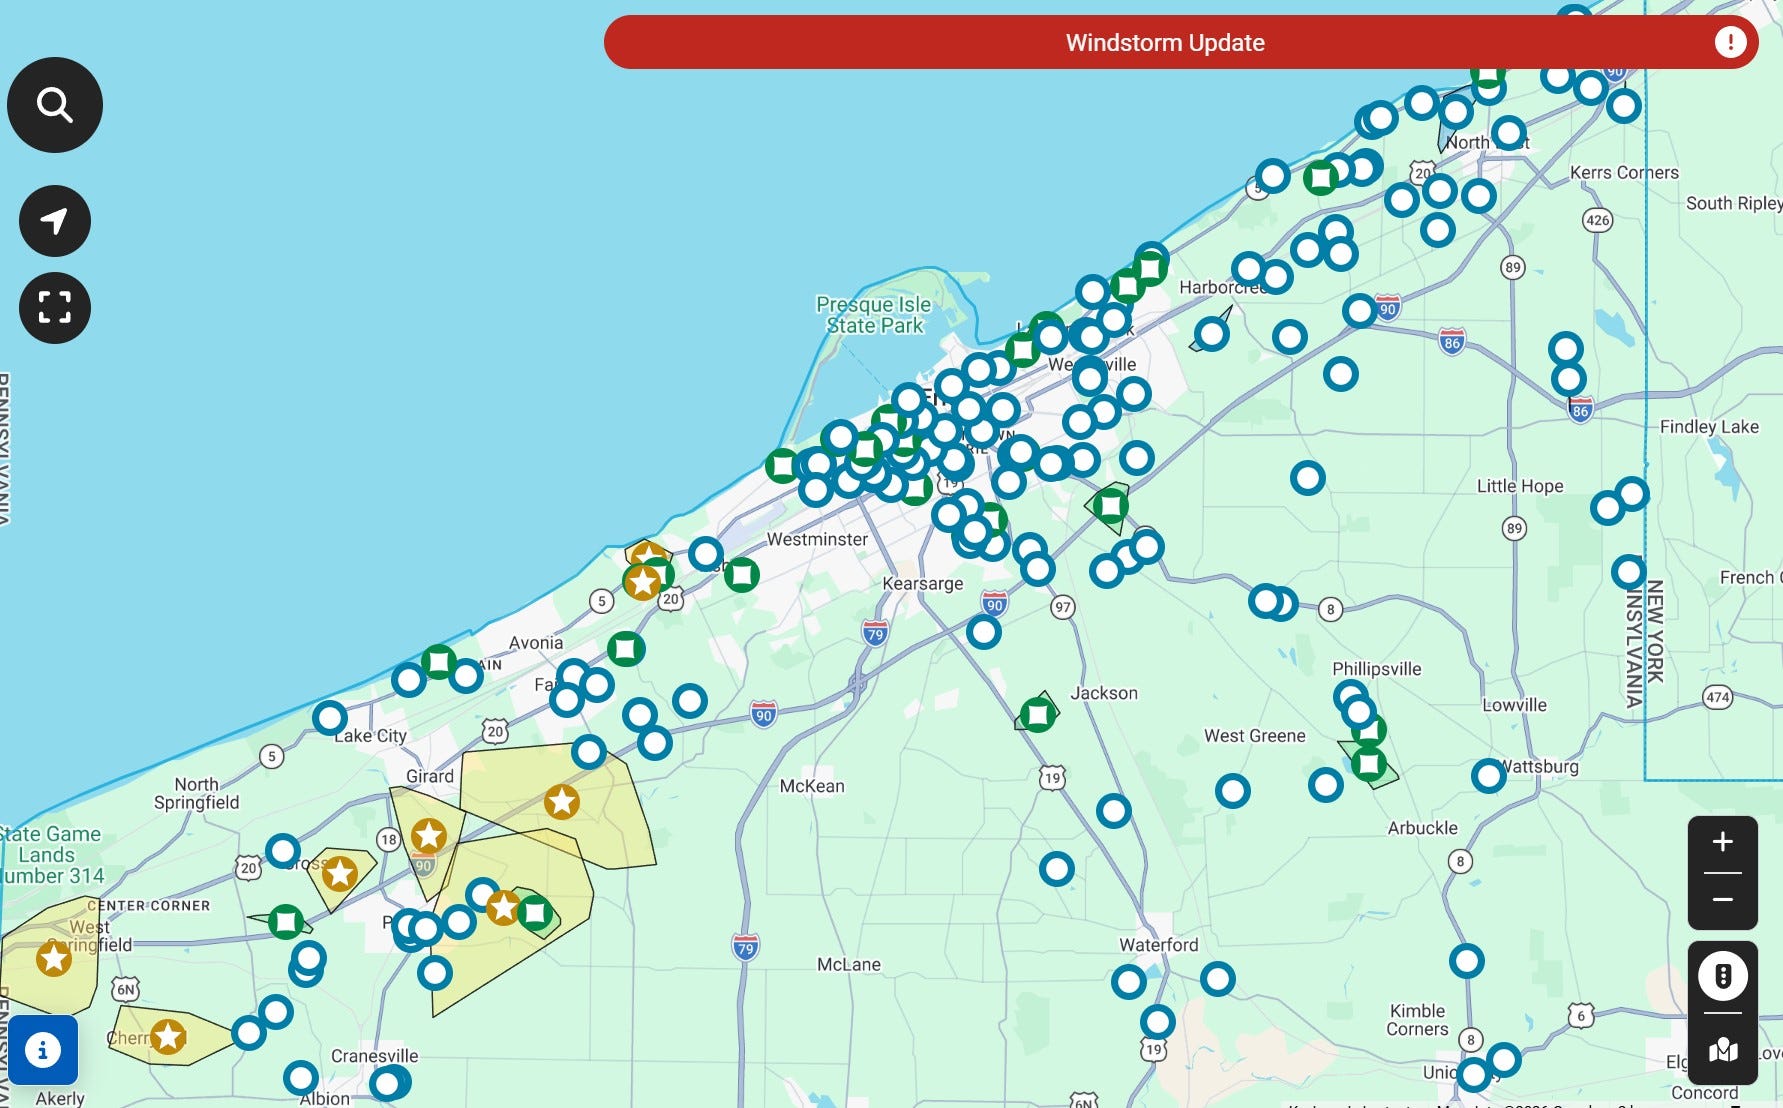Select blue circle above route 19 shield near Waterford

tap(1158, 1022)
